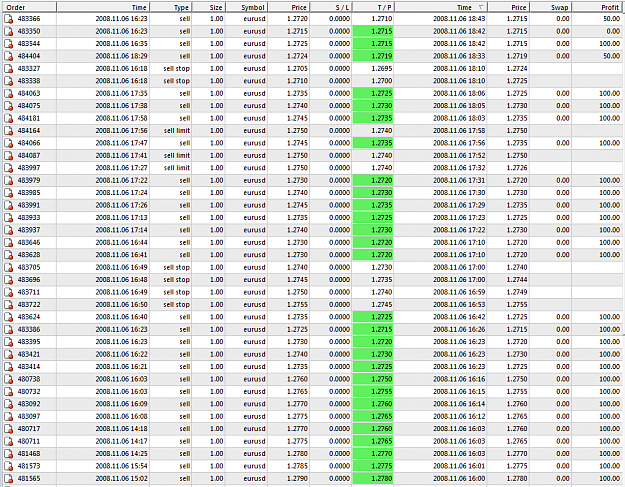Sort by the T / P column header

point(374,7)
